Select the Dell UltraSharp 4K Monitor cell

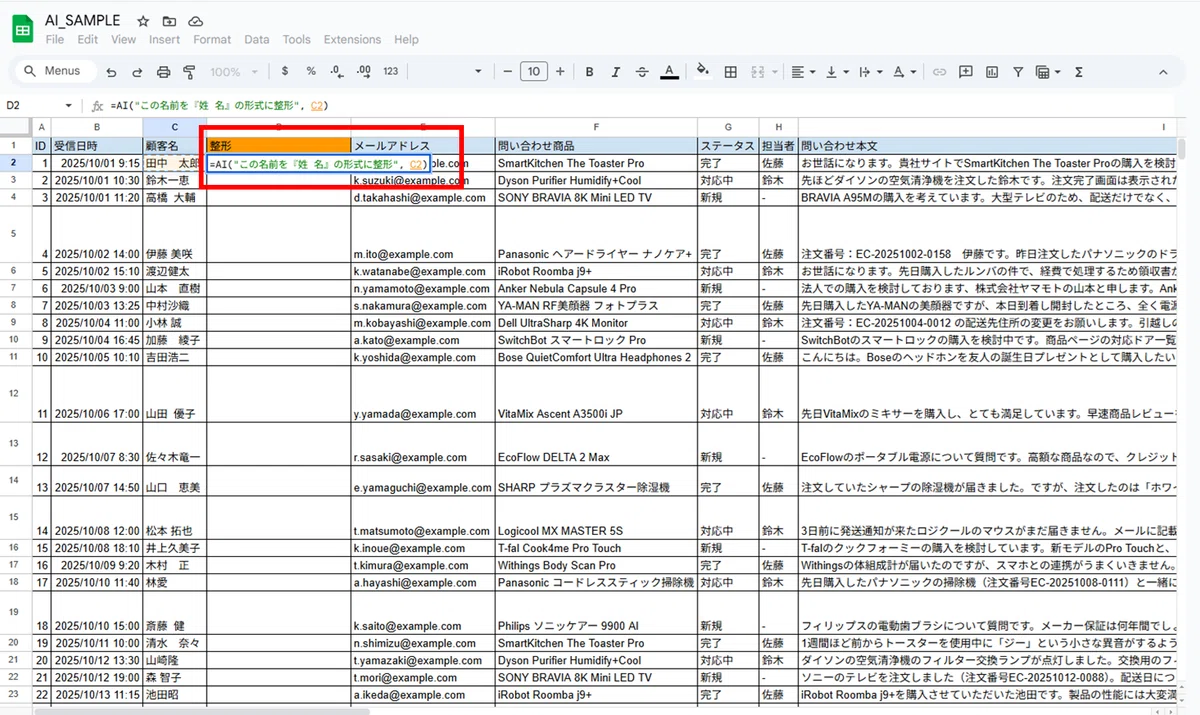click(595, 323)
